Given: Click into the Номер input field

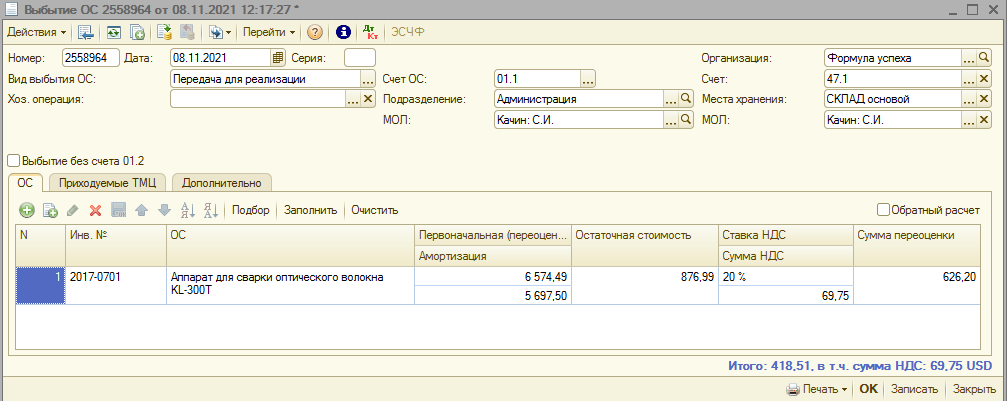Looking at the screenshot, I should click(91, 58).
